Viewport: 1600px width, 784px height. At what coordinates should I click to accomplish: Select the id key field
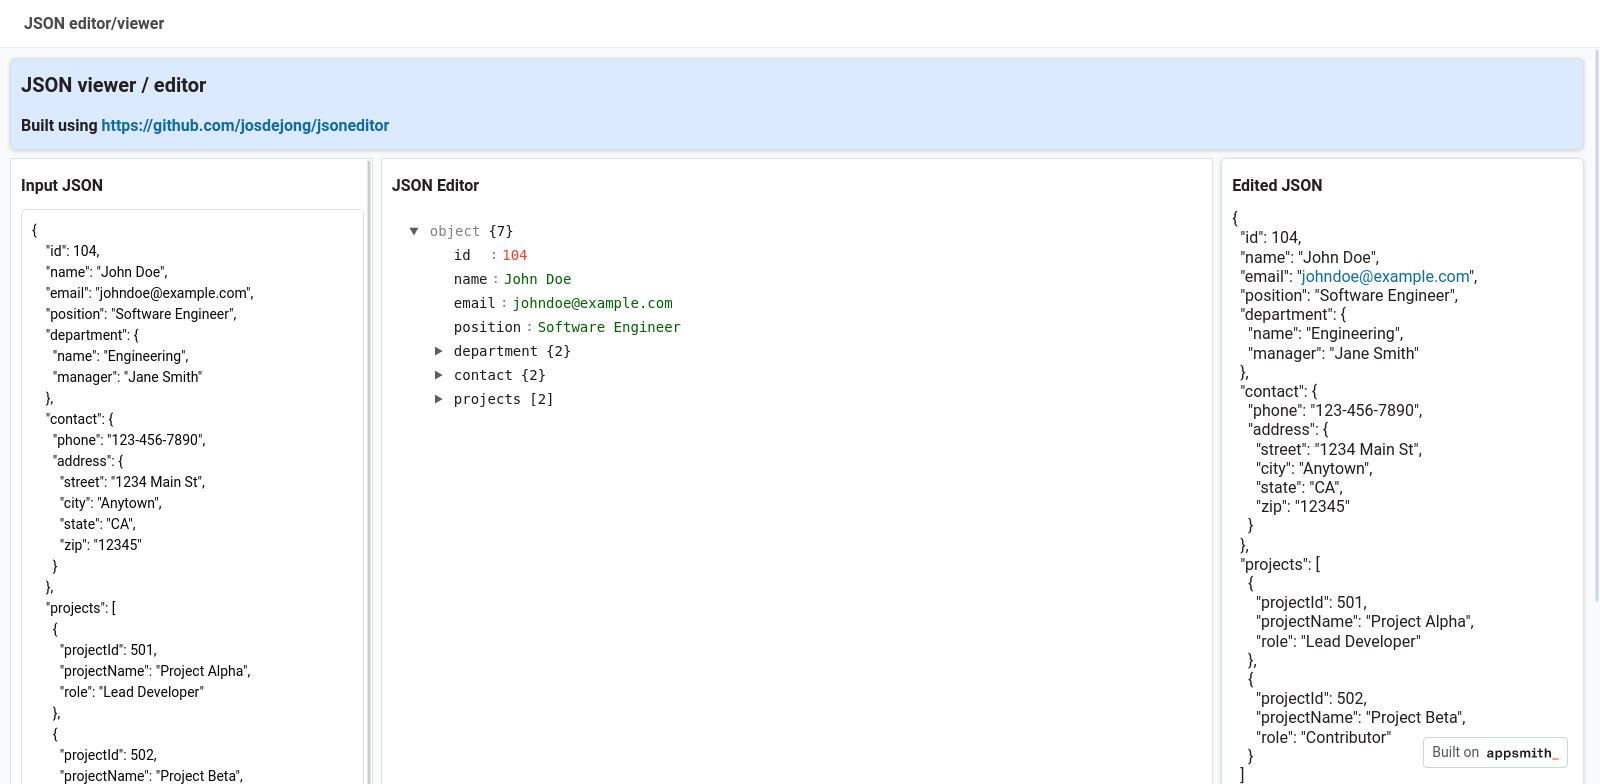(x=462, y=255)
